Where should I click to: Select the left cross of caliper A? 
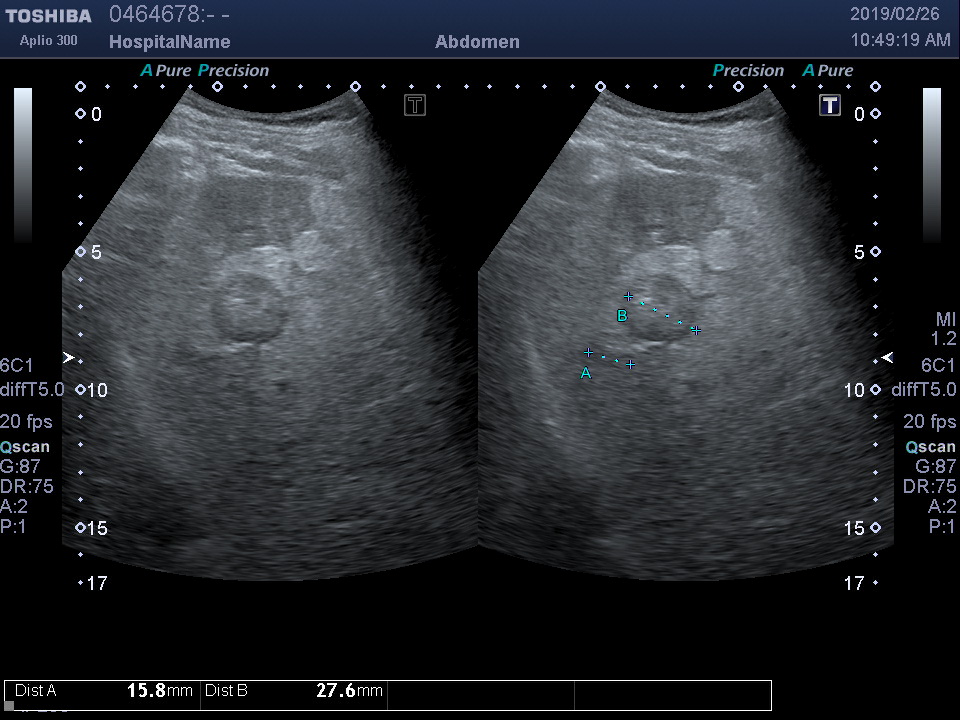[589, 352]
